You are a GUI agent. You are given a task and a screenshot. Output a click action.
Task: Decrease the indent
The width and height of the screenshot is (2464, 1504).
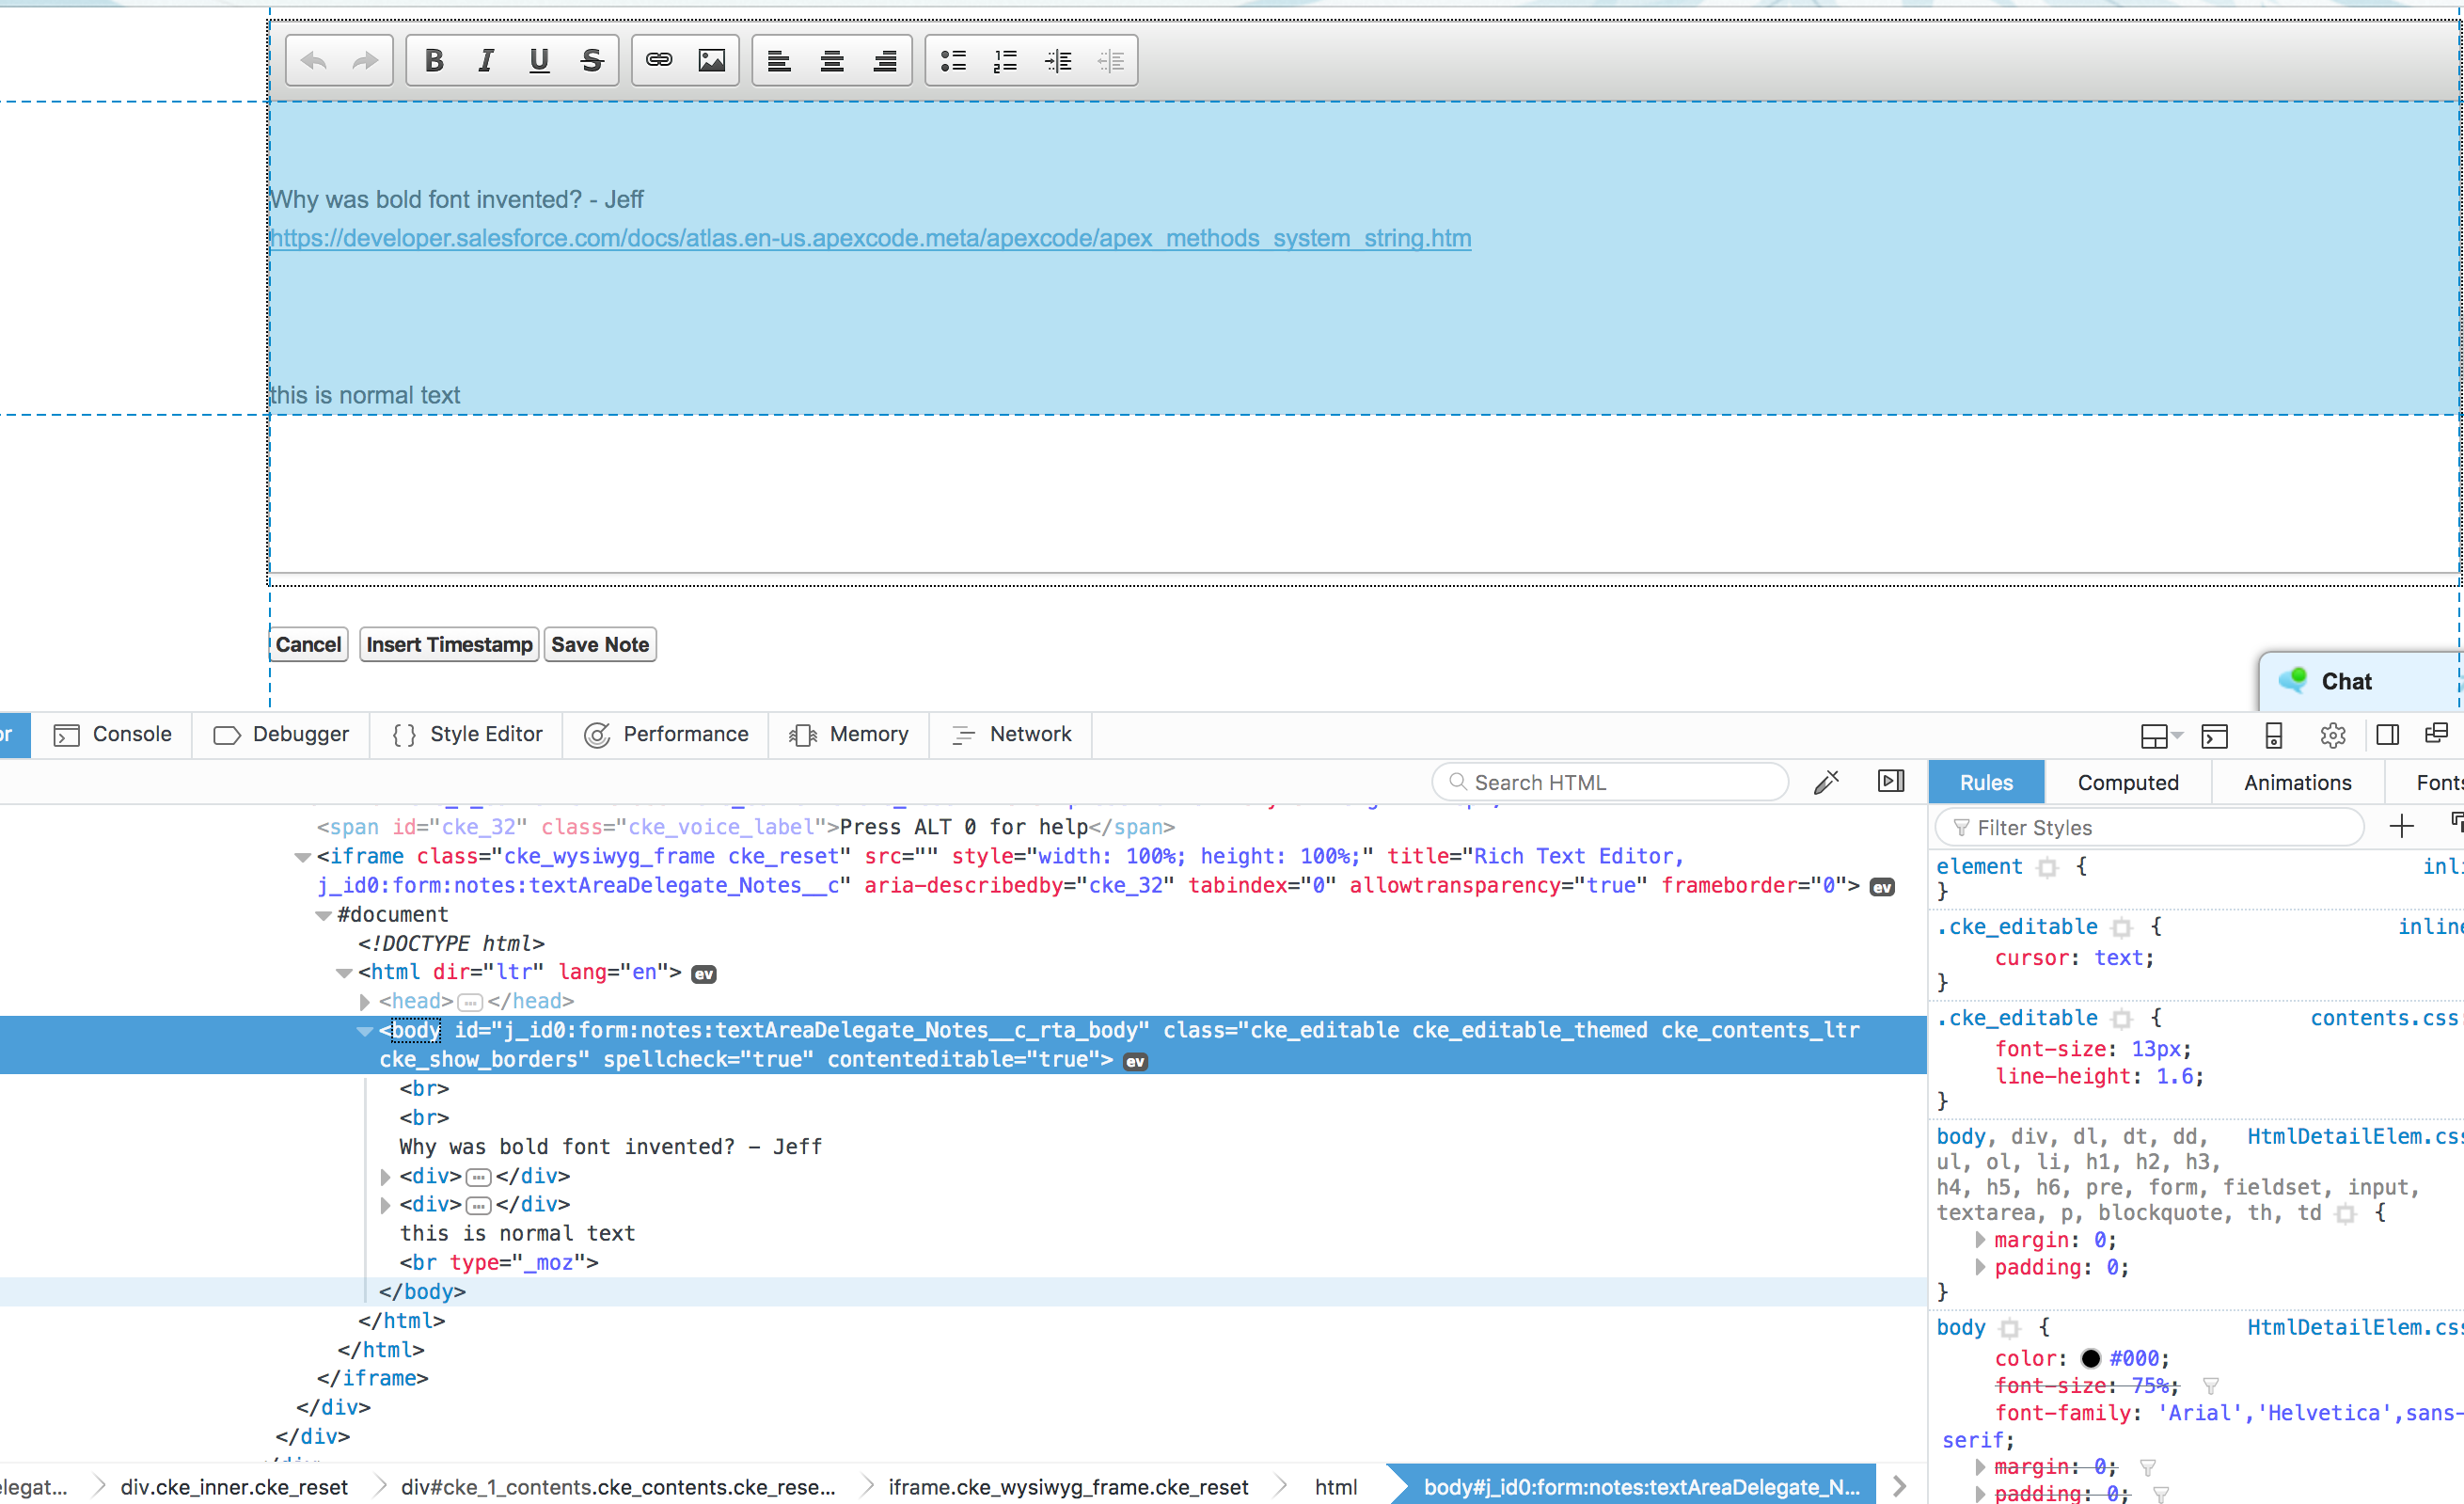pyautogui.click(x=1111, y=61)
